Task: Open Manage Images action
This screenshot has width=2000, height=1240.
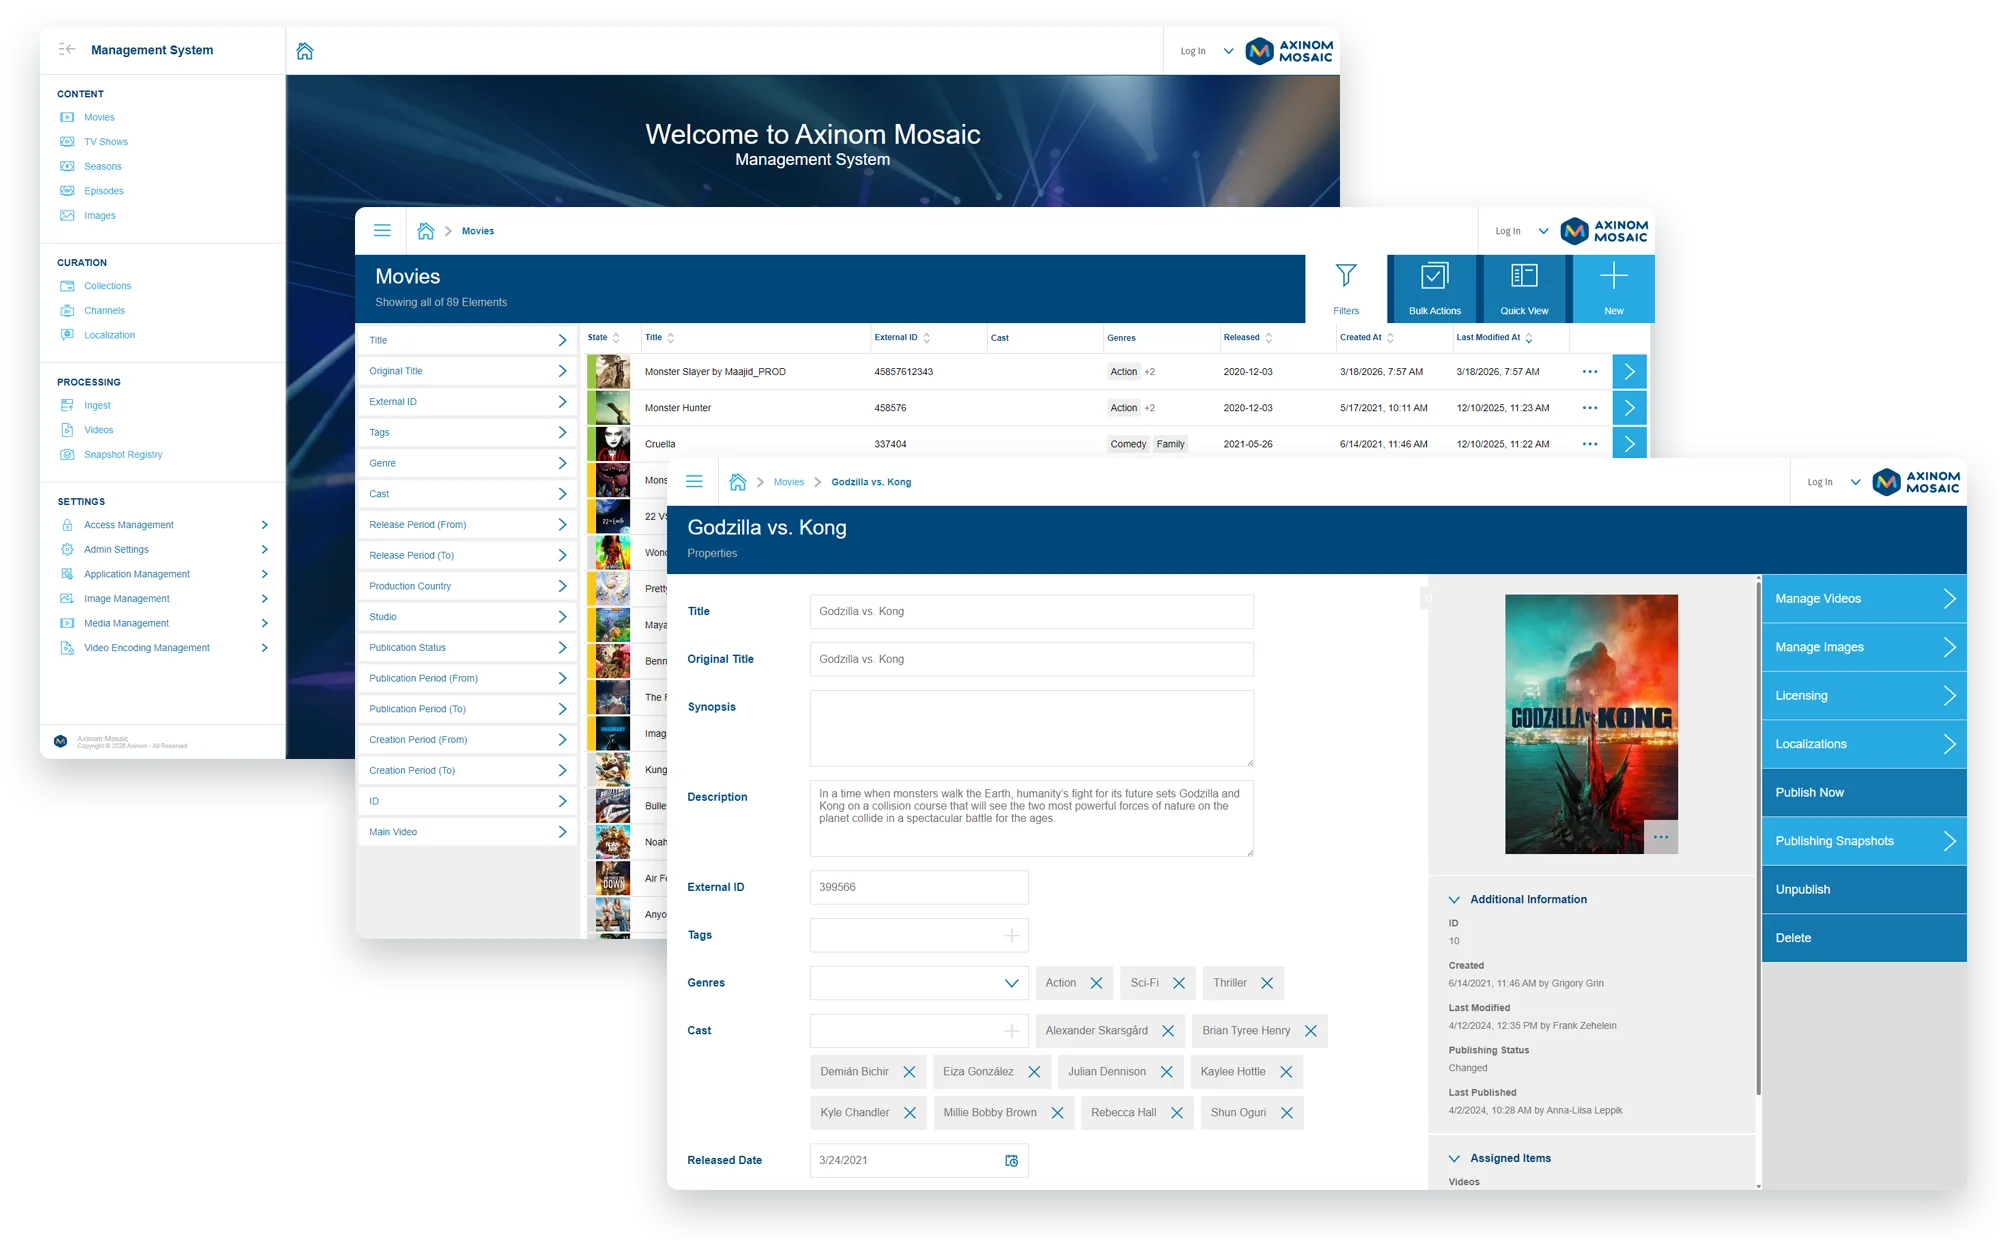Action: [1864, 647]
